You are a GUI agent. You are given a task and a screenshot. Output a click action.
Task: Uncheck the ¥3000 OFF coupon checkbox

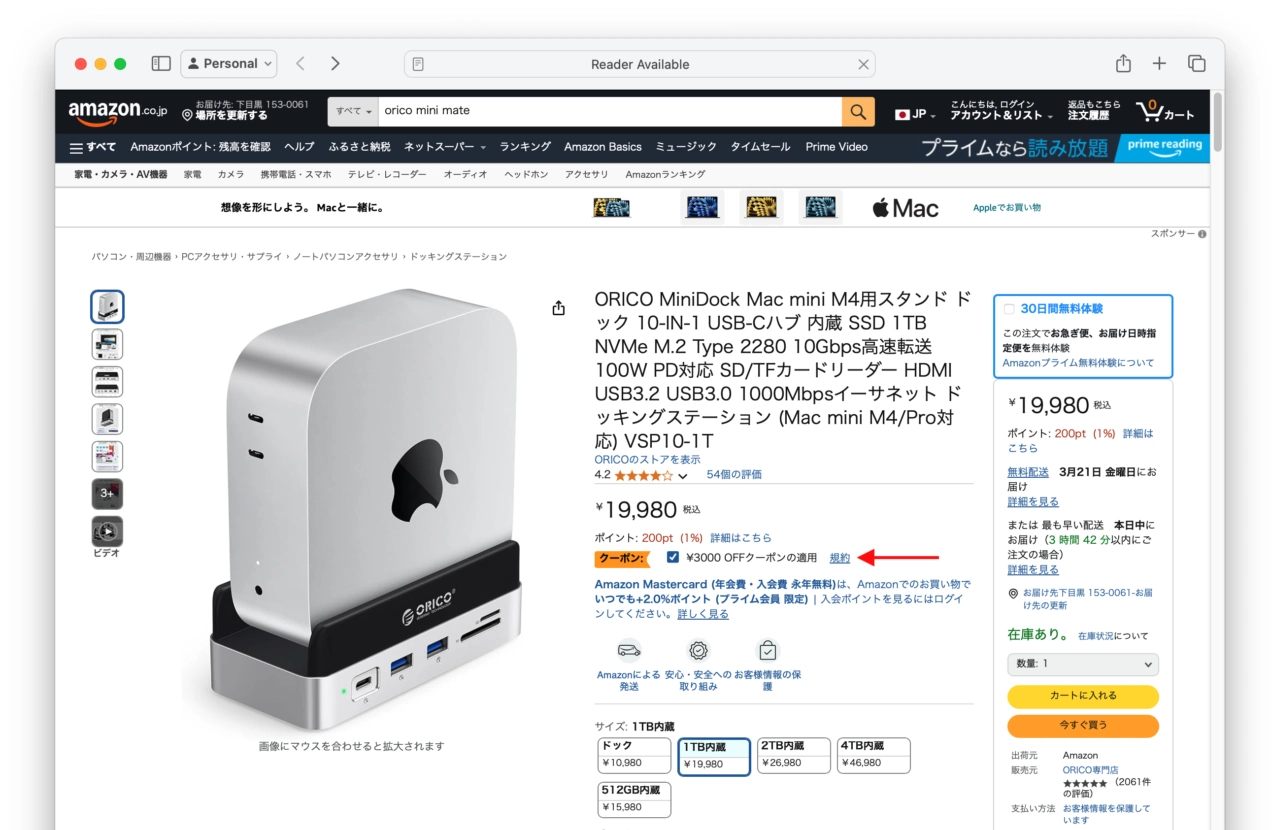pos(673,557)
